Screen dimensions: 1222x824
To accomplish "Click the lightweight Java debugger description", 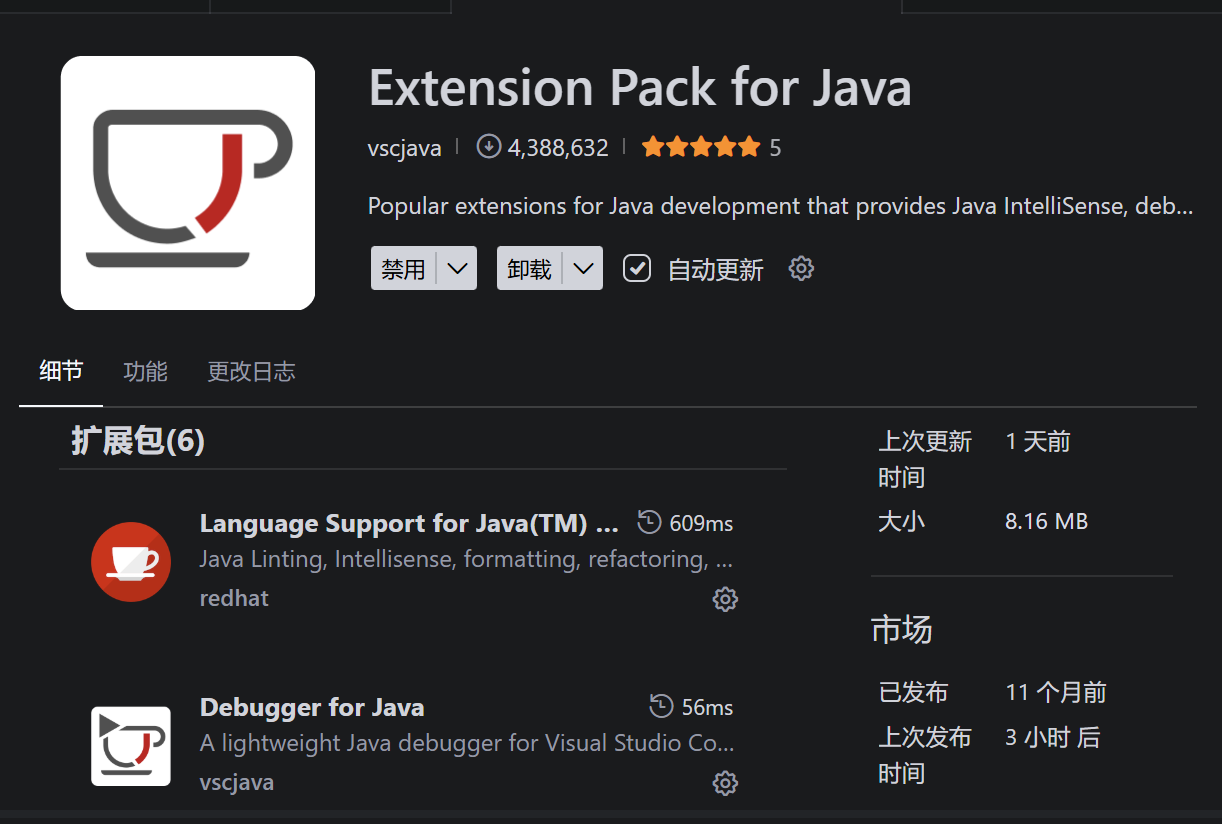I will (x=467, y=743).
